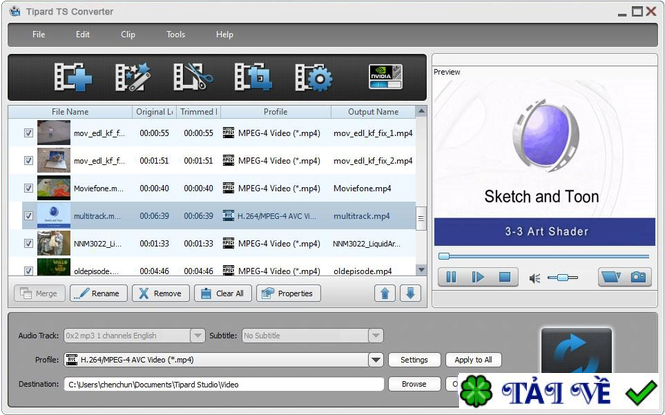Pause the preview playback
Image resolution: width=665 pixels, height=415 pixels.
coord(451,277)
